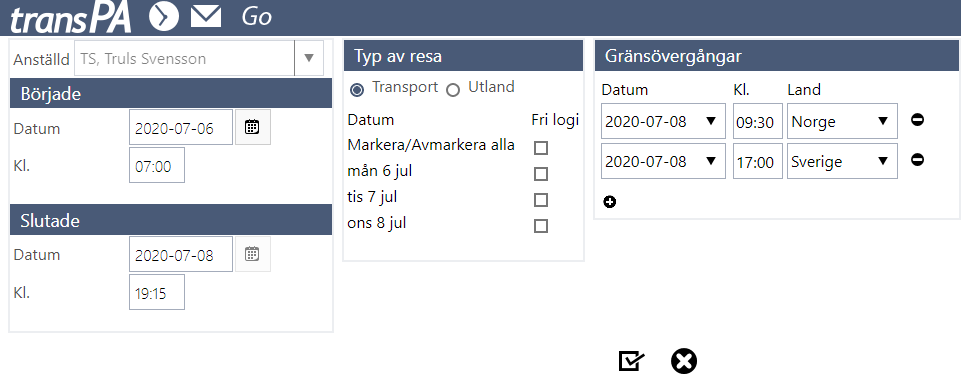Screen dimensions: 961x377
Task: Remove the Norge border crossing row
Action: click(x=917, y=120)
